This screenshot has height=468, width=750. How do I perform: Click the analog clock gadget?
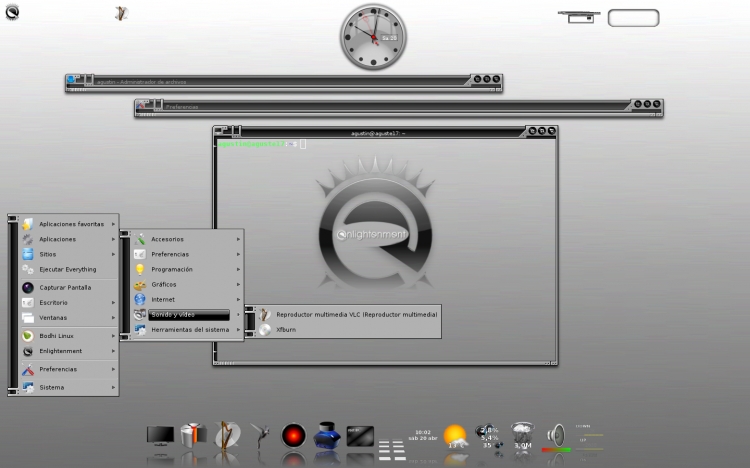373,37
